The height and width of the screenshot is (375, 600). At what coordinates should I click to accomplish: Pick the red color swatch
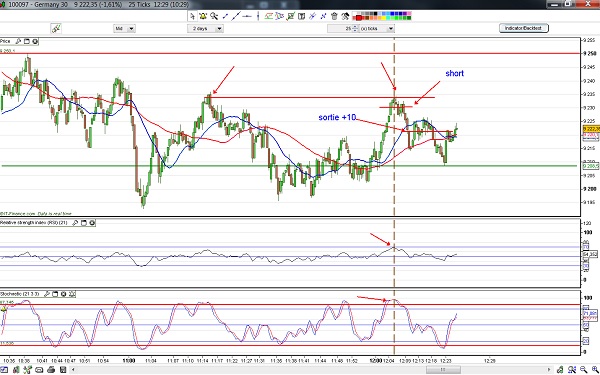pyautogui.click(x=359, y=18)
